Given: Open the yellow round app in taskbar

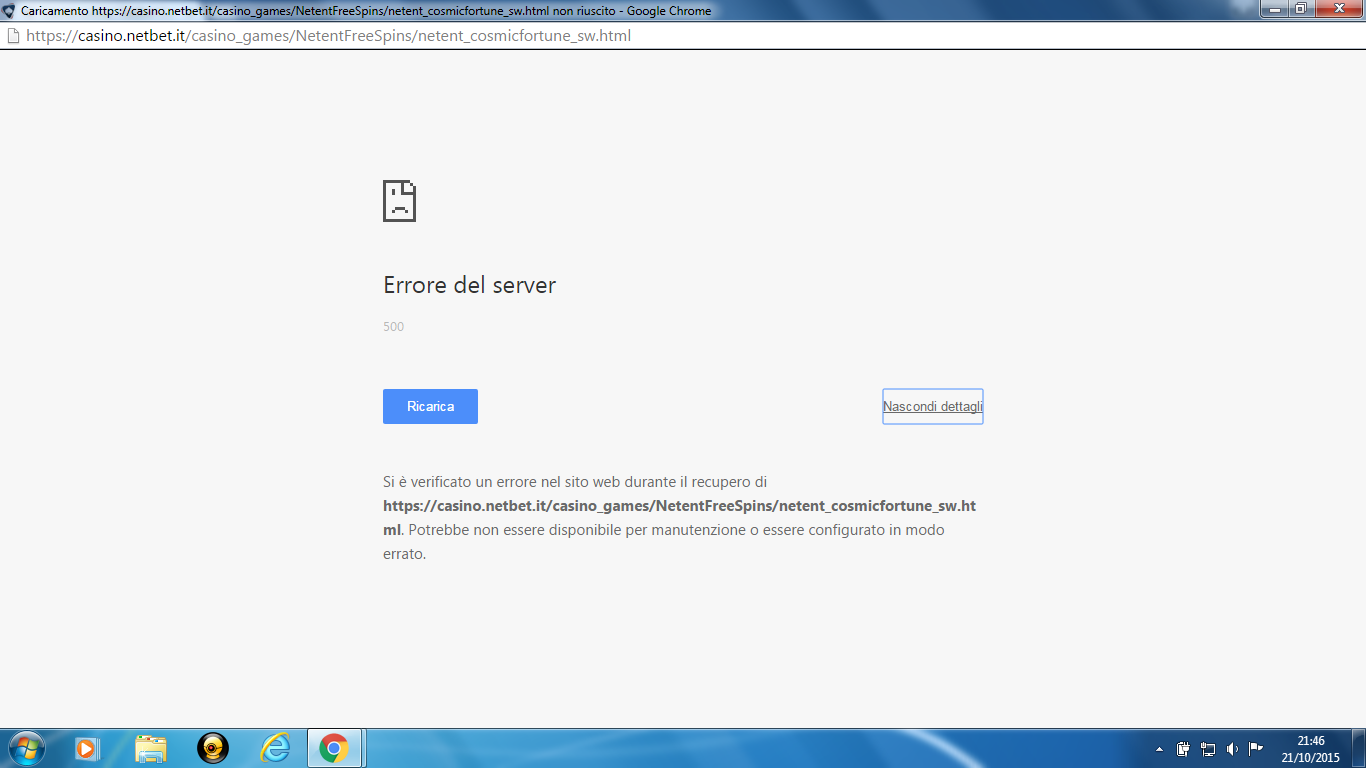Looking at the screenshot, I should click(213, 748).
